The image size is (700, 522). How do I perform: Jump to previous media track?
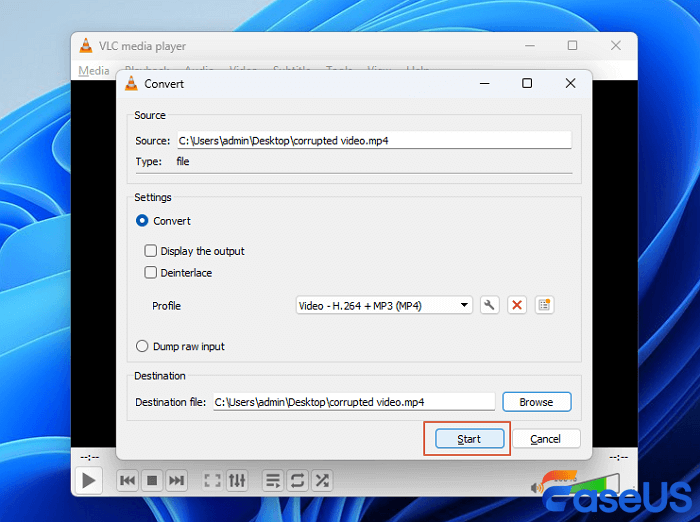coord(127,480)
